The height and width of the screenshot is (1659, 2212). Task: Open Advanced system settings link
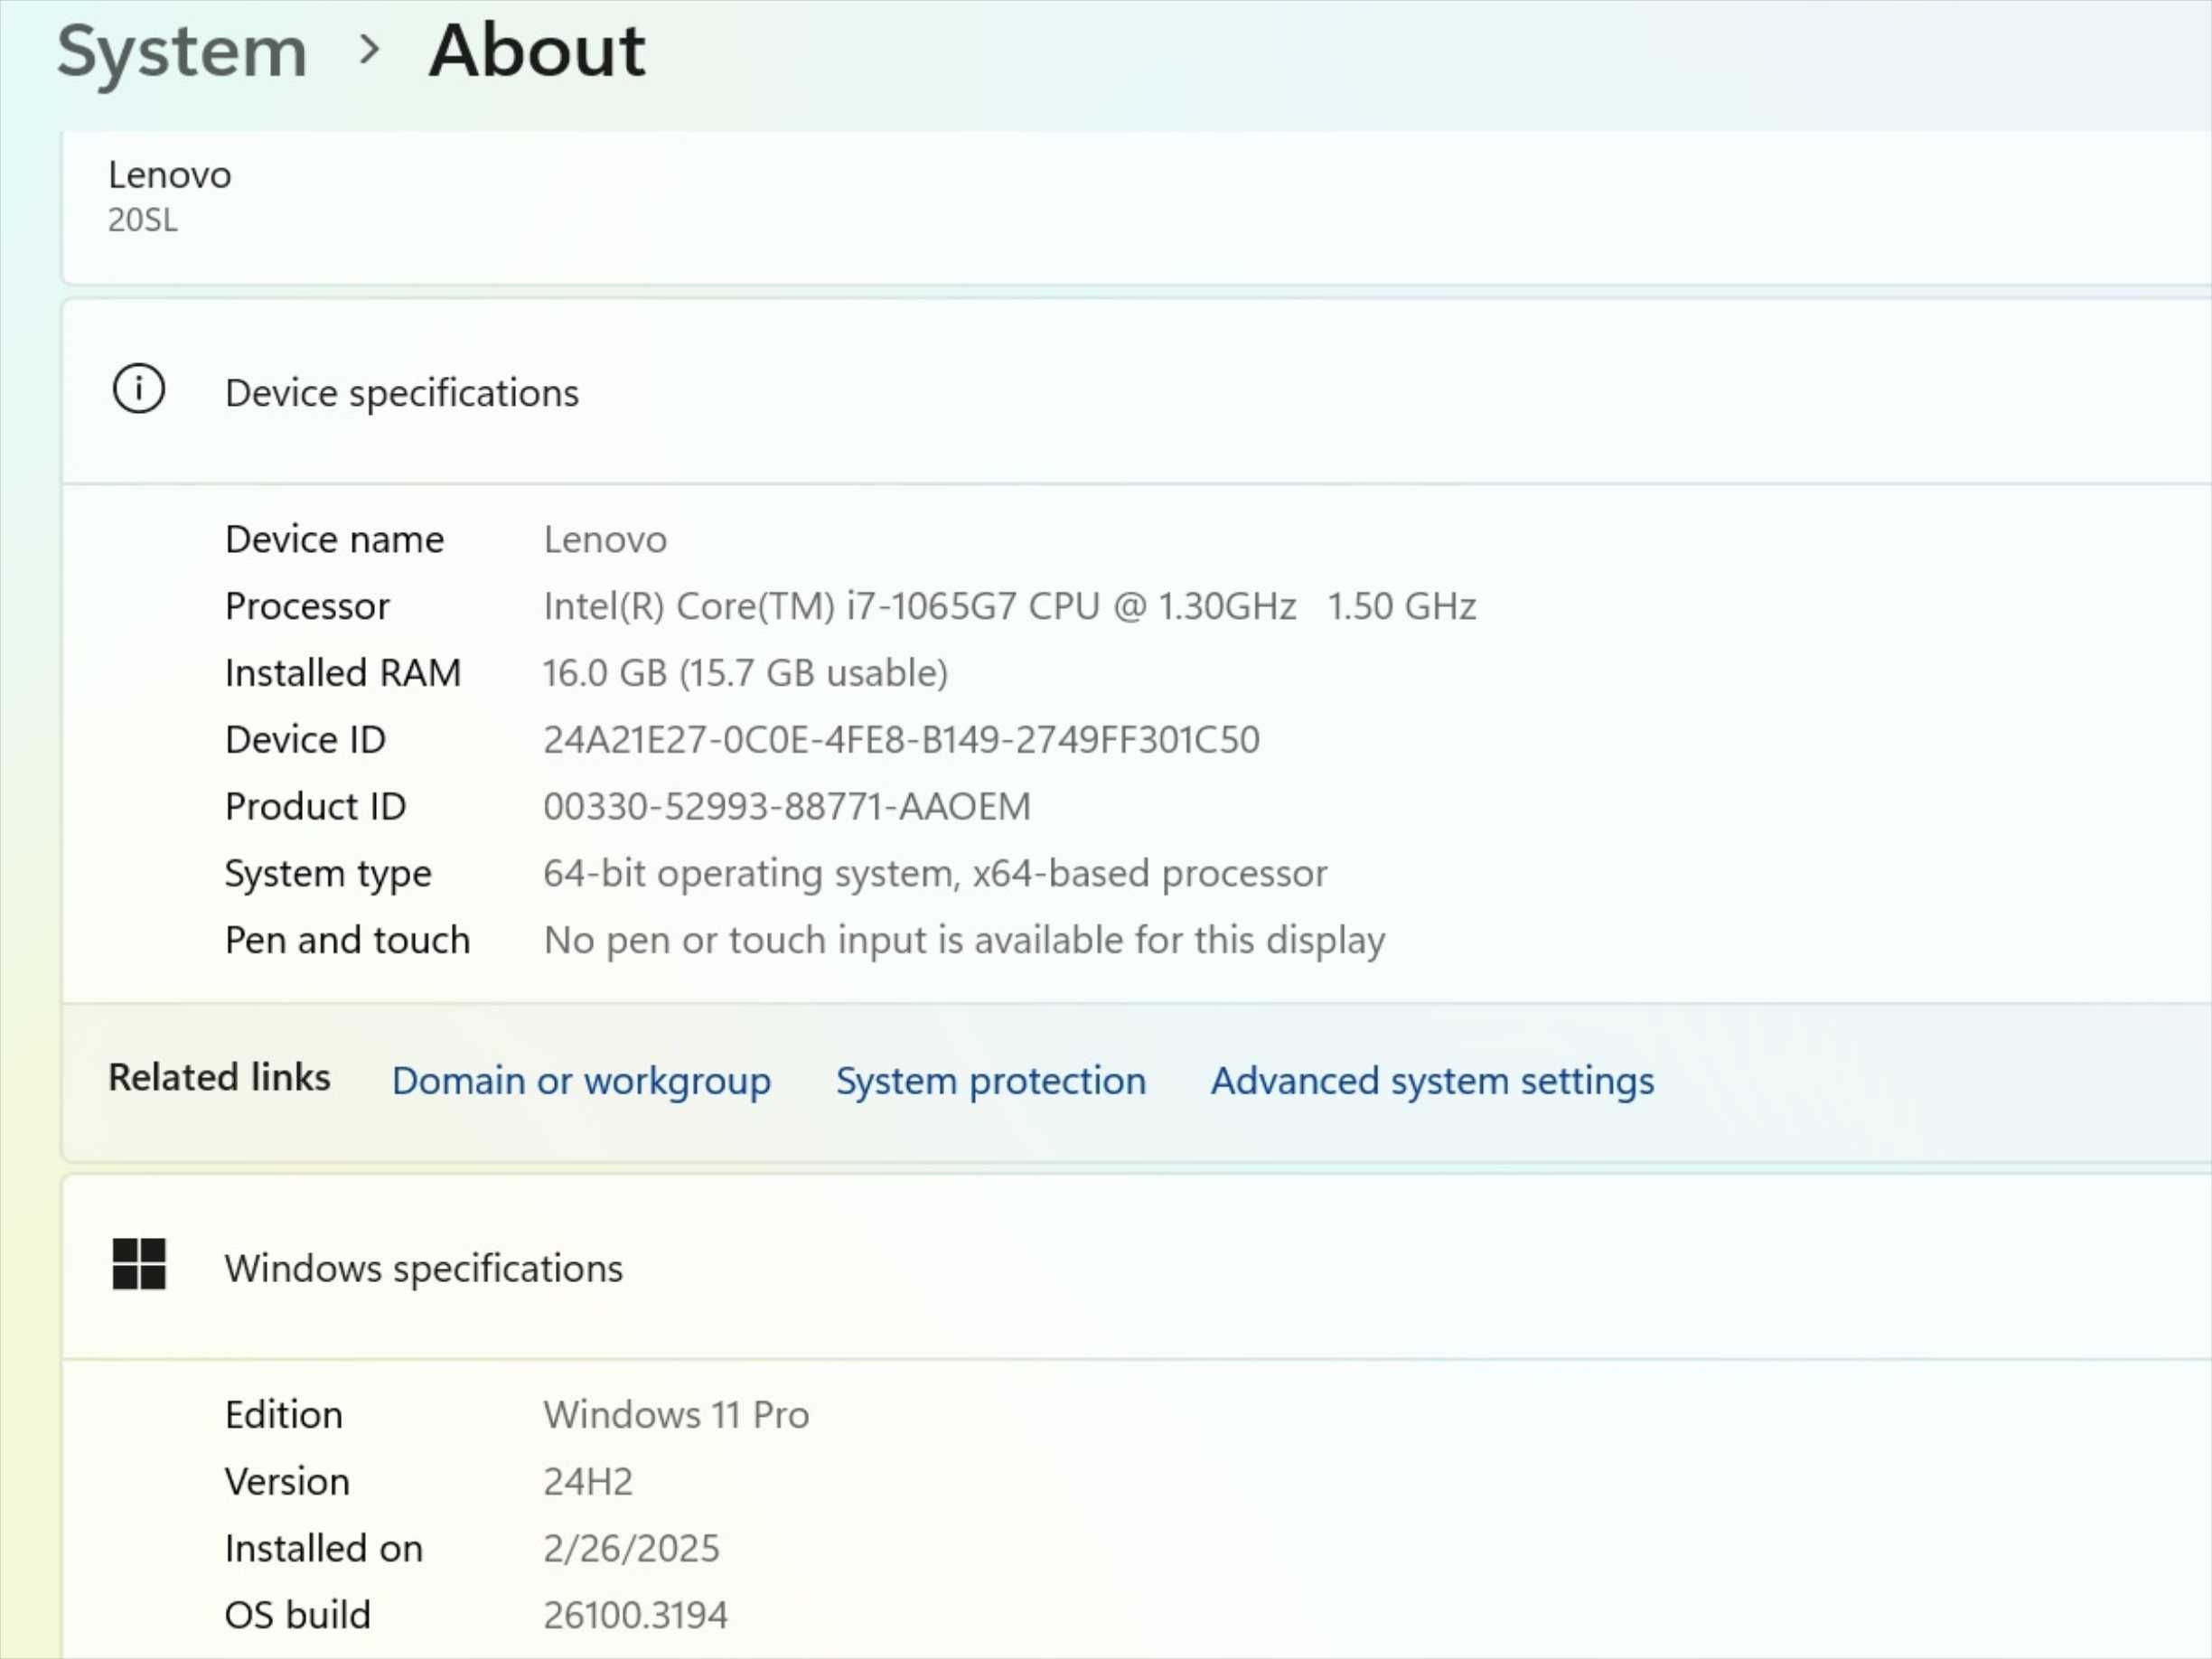tap(1432, 1081)
